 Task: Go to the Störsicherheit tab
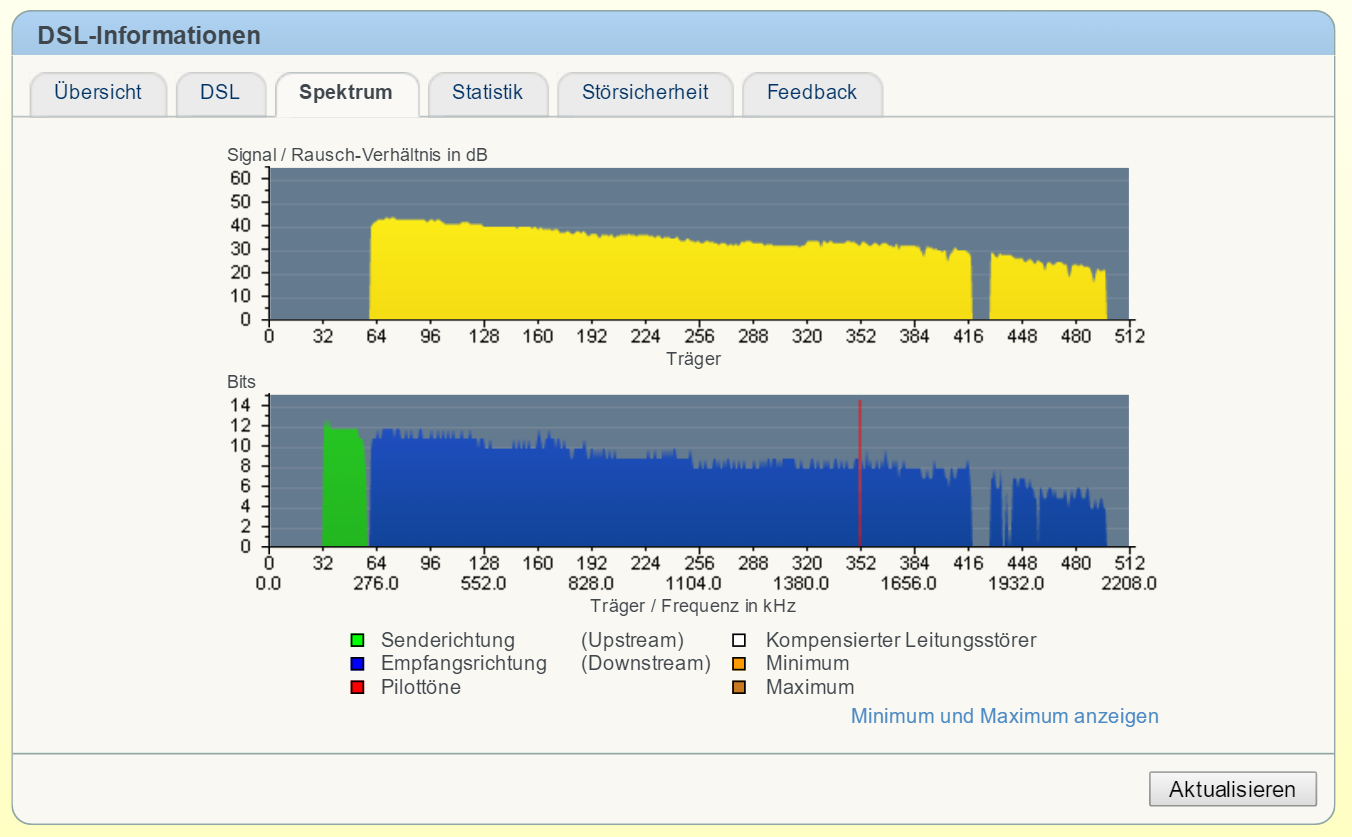pos(645,93)
